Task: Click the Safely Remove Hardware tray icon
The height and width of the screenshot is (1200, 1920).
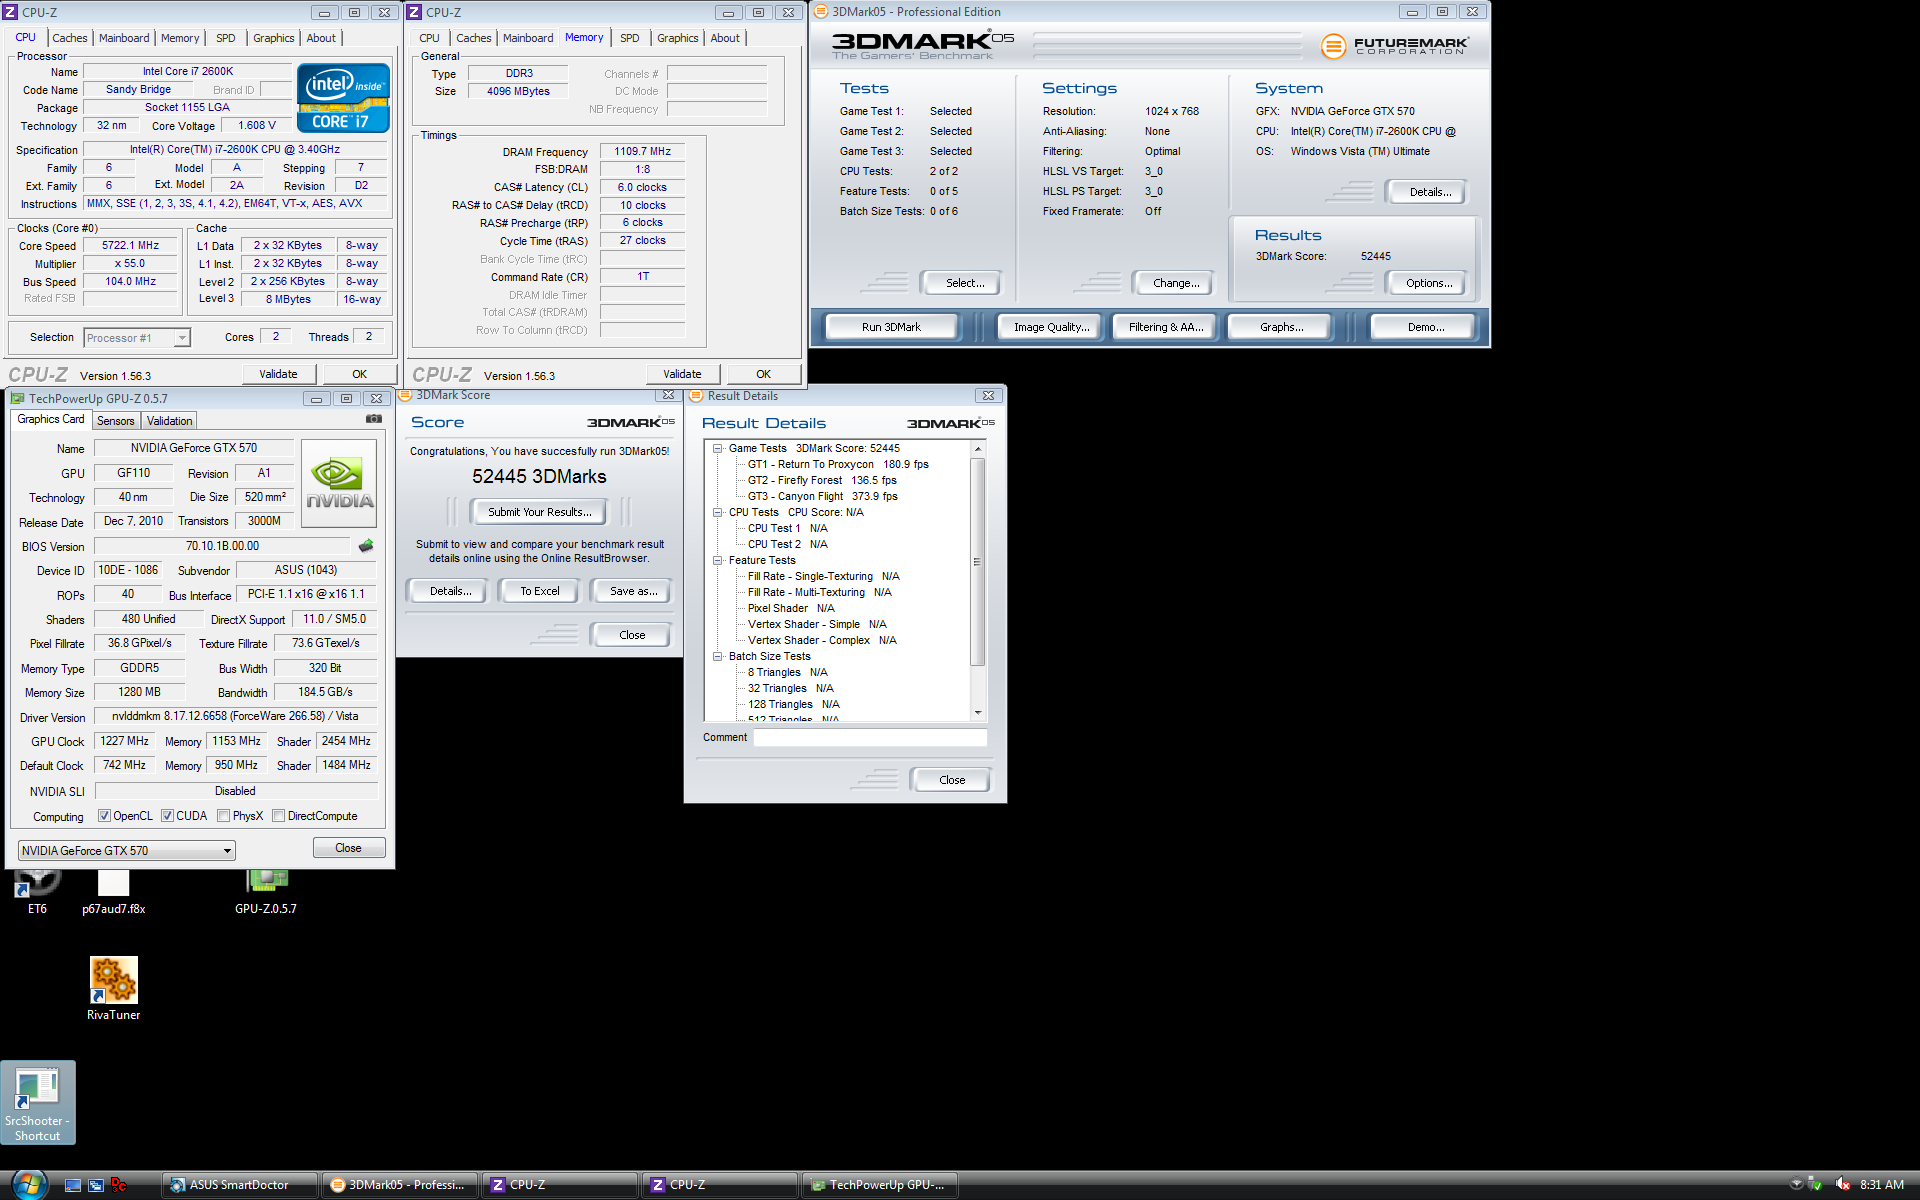Action: (1816, 1185)
